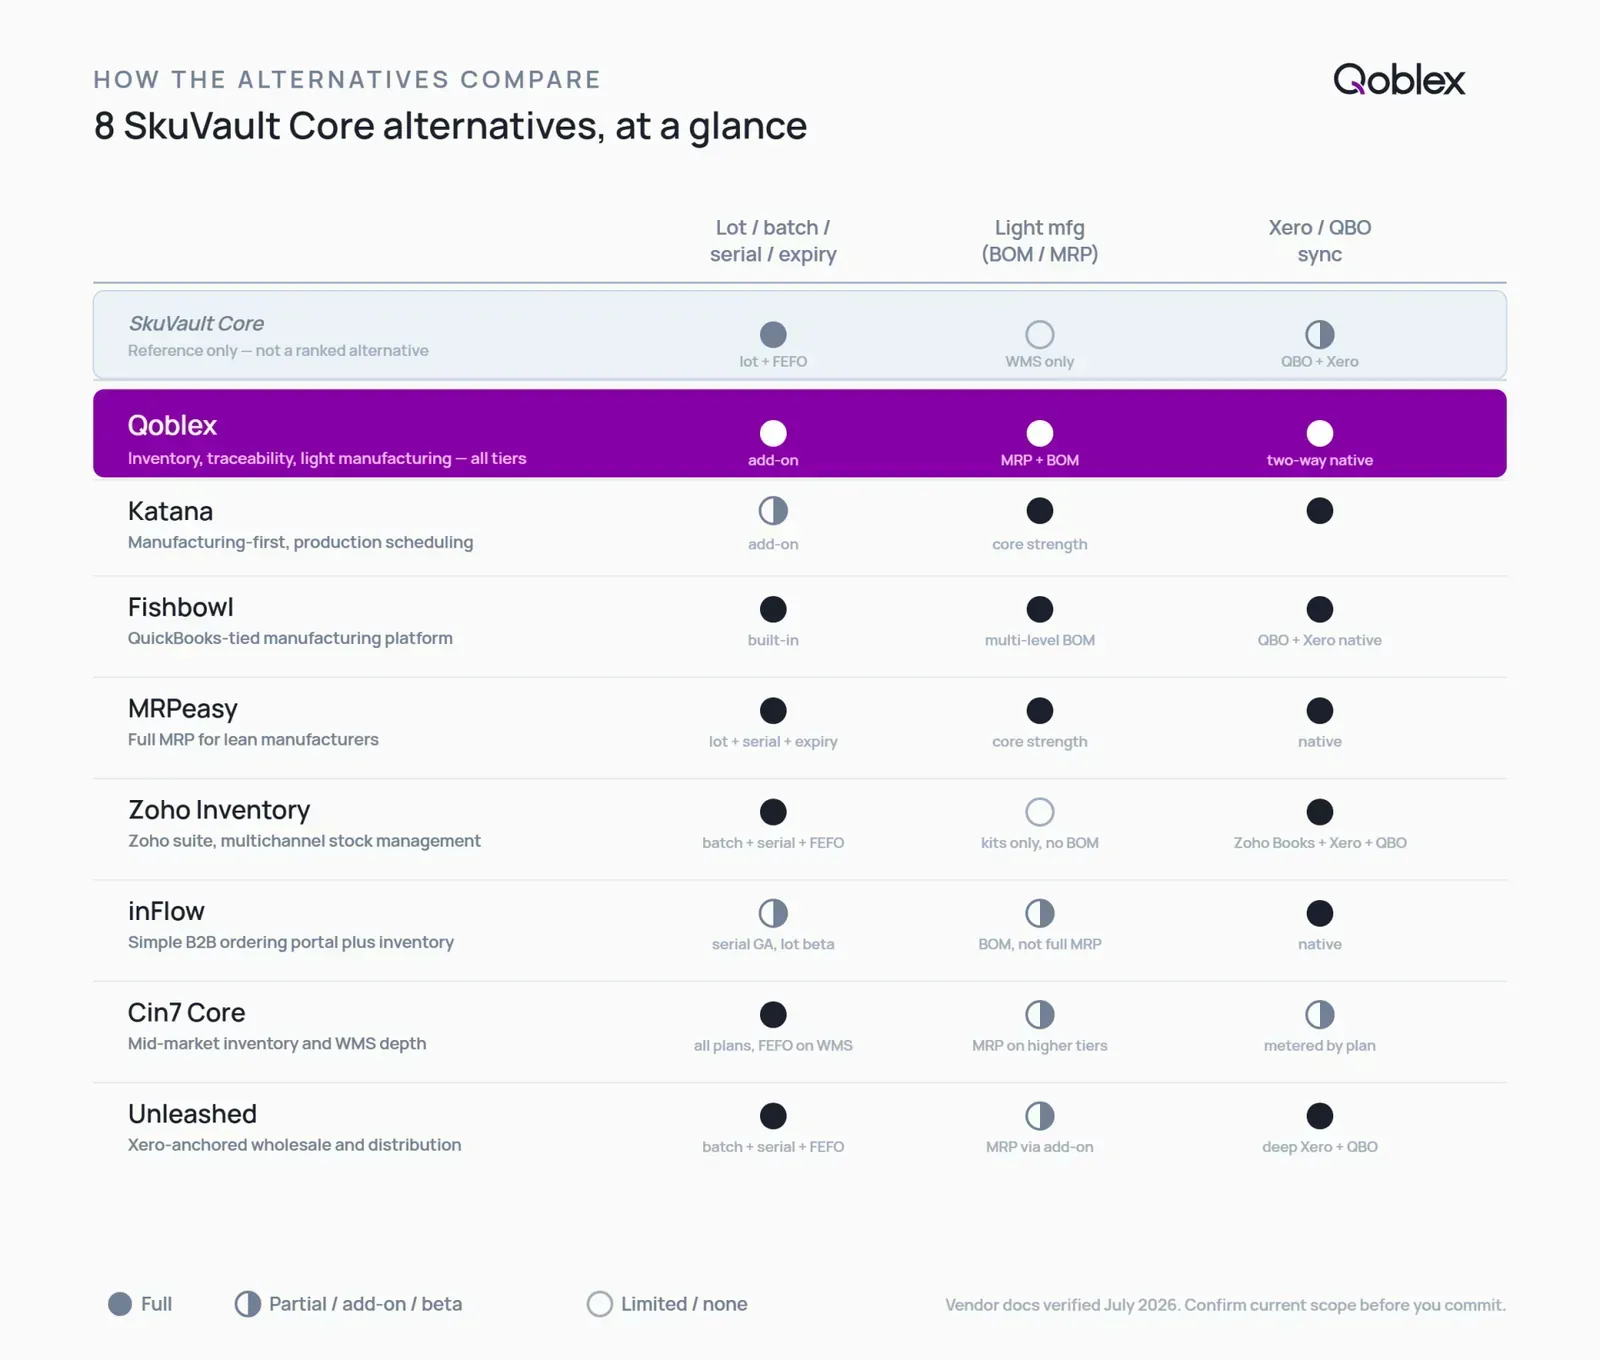Click the 'SkuVault Core' row title

(x=196, y=323)
